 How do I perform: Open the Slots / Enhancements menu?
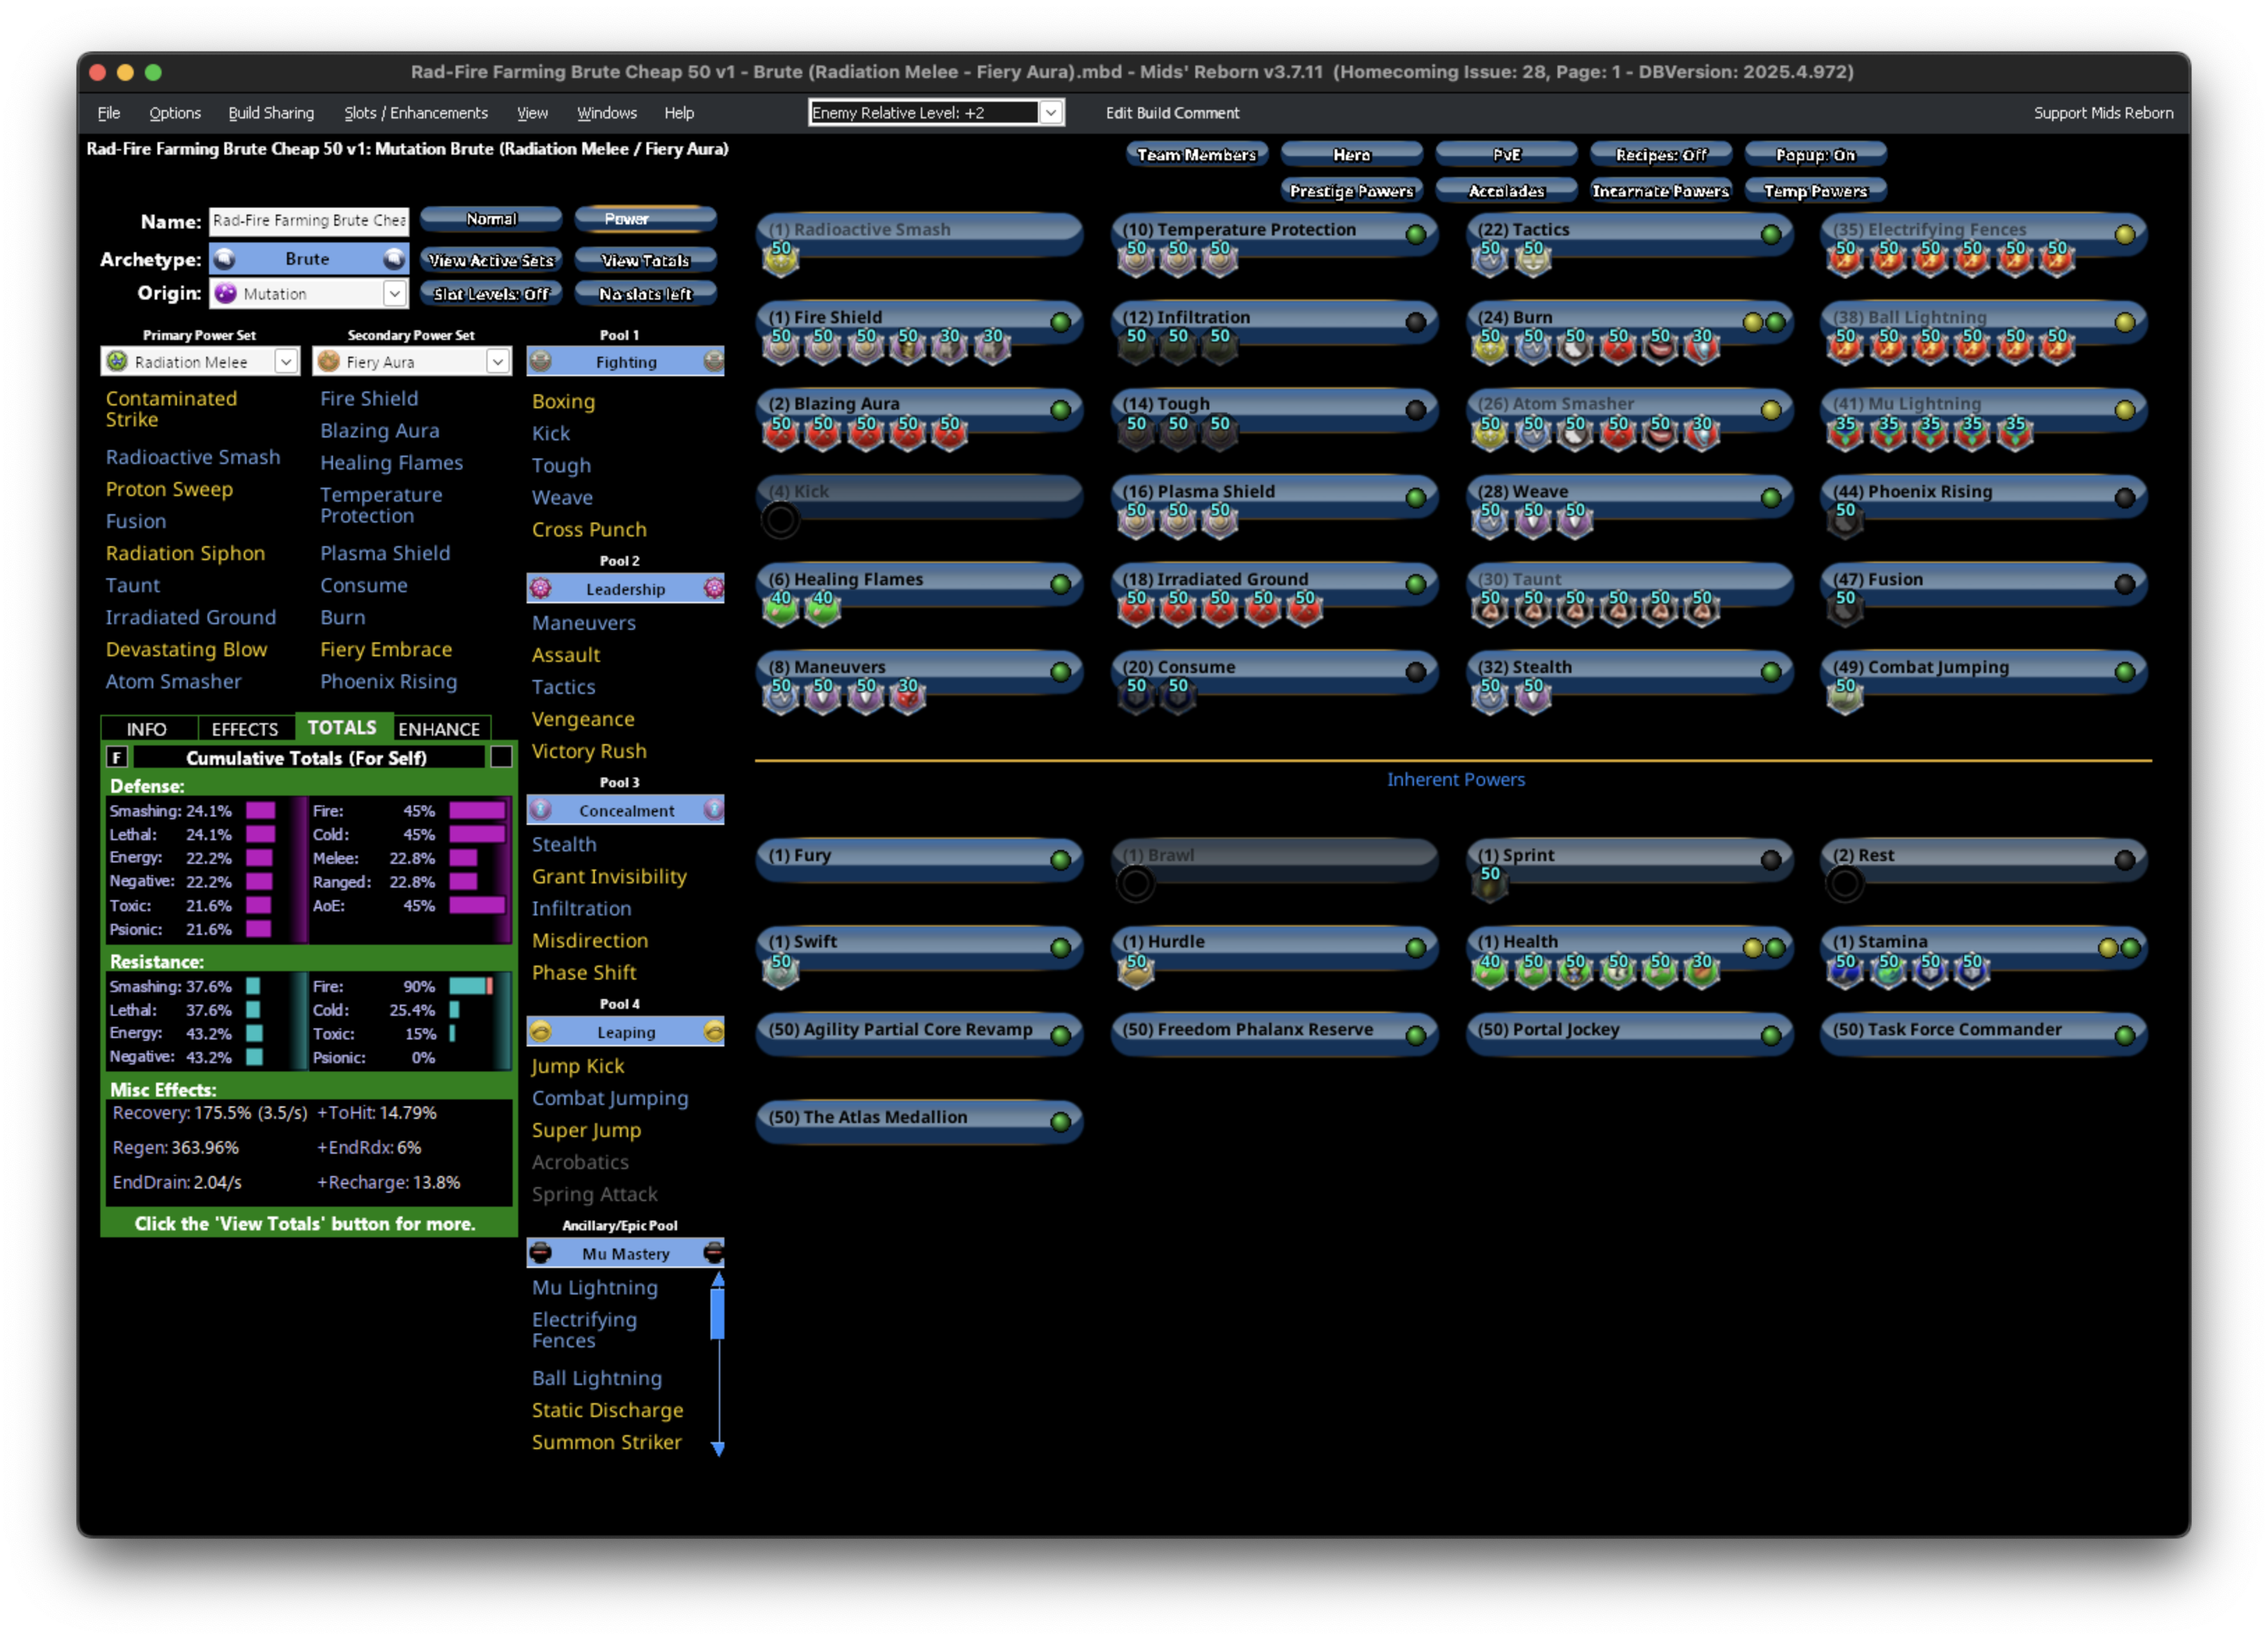tap(415, 113)
